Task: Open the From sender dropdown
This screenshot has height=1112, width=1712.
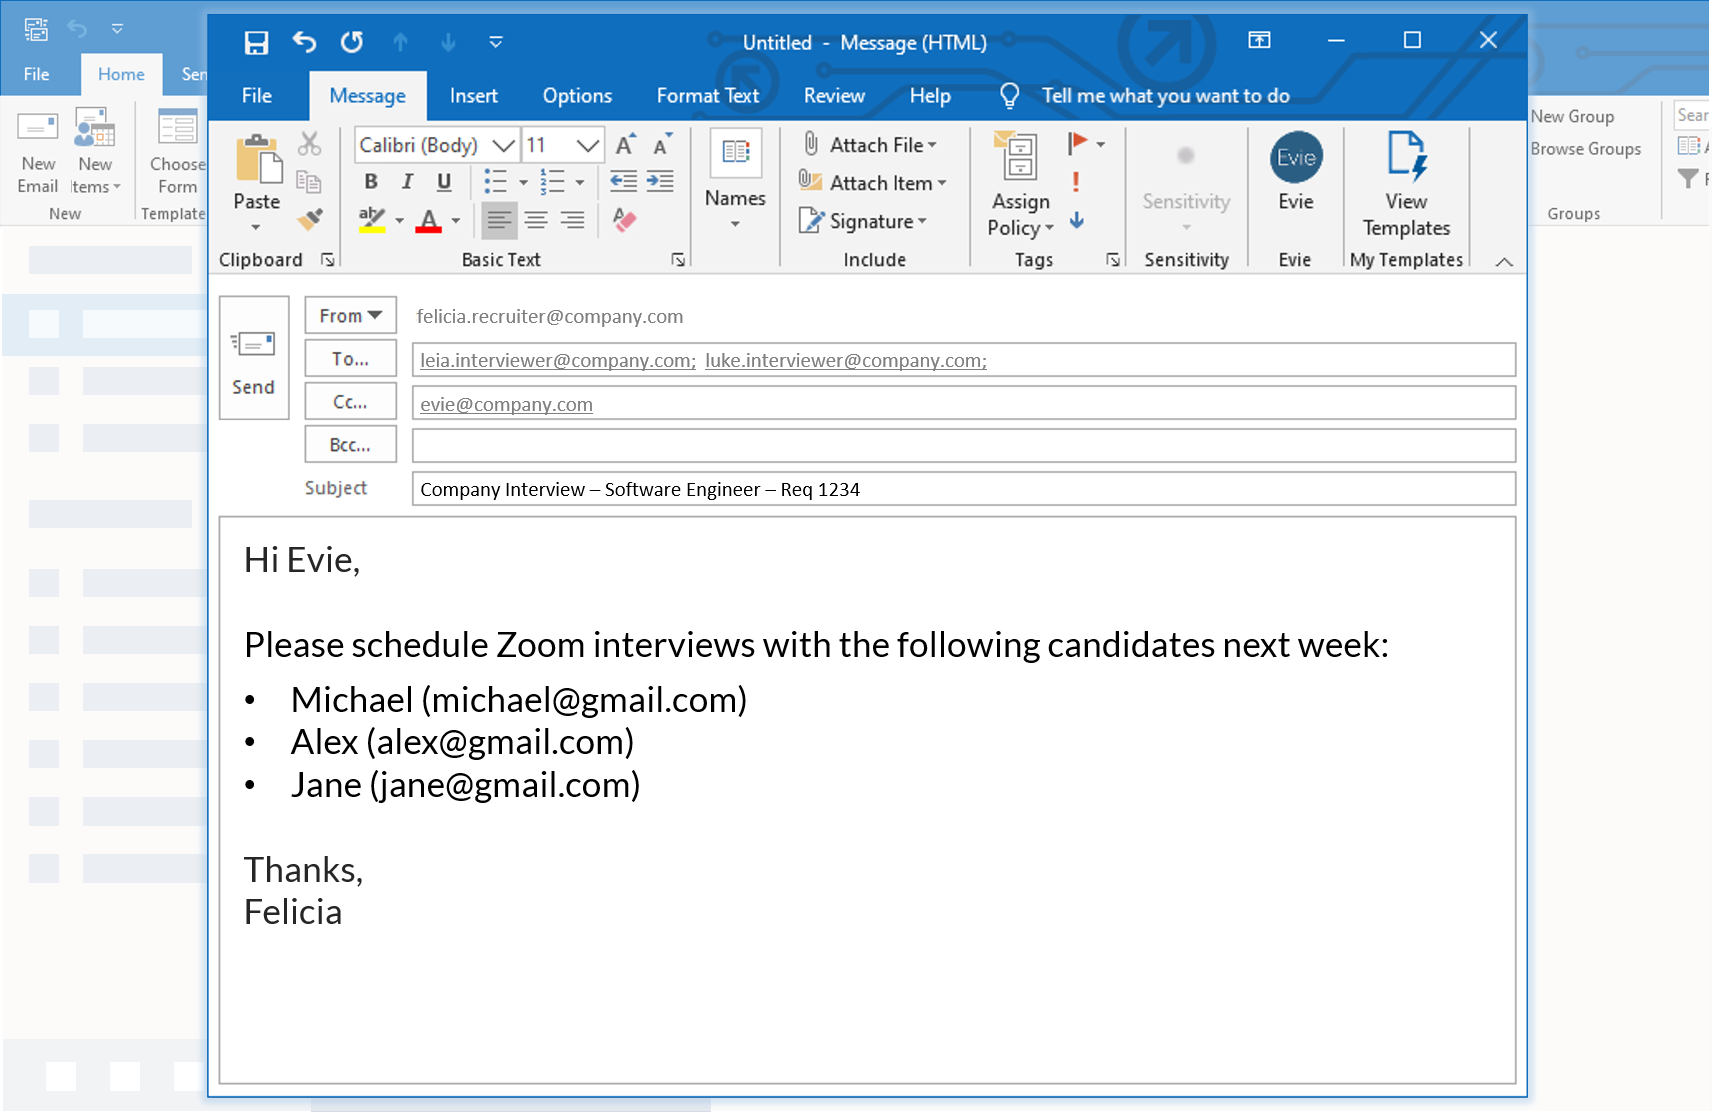Action: (x=350, y=315)
